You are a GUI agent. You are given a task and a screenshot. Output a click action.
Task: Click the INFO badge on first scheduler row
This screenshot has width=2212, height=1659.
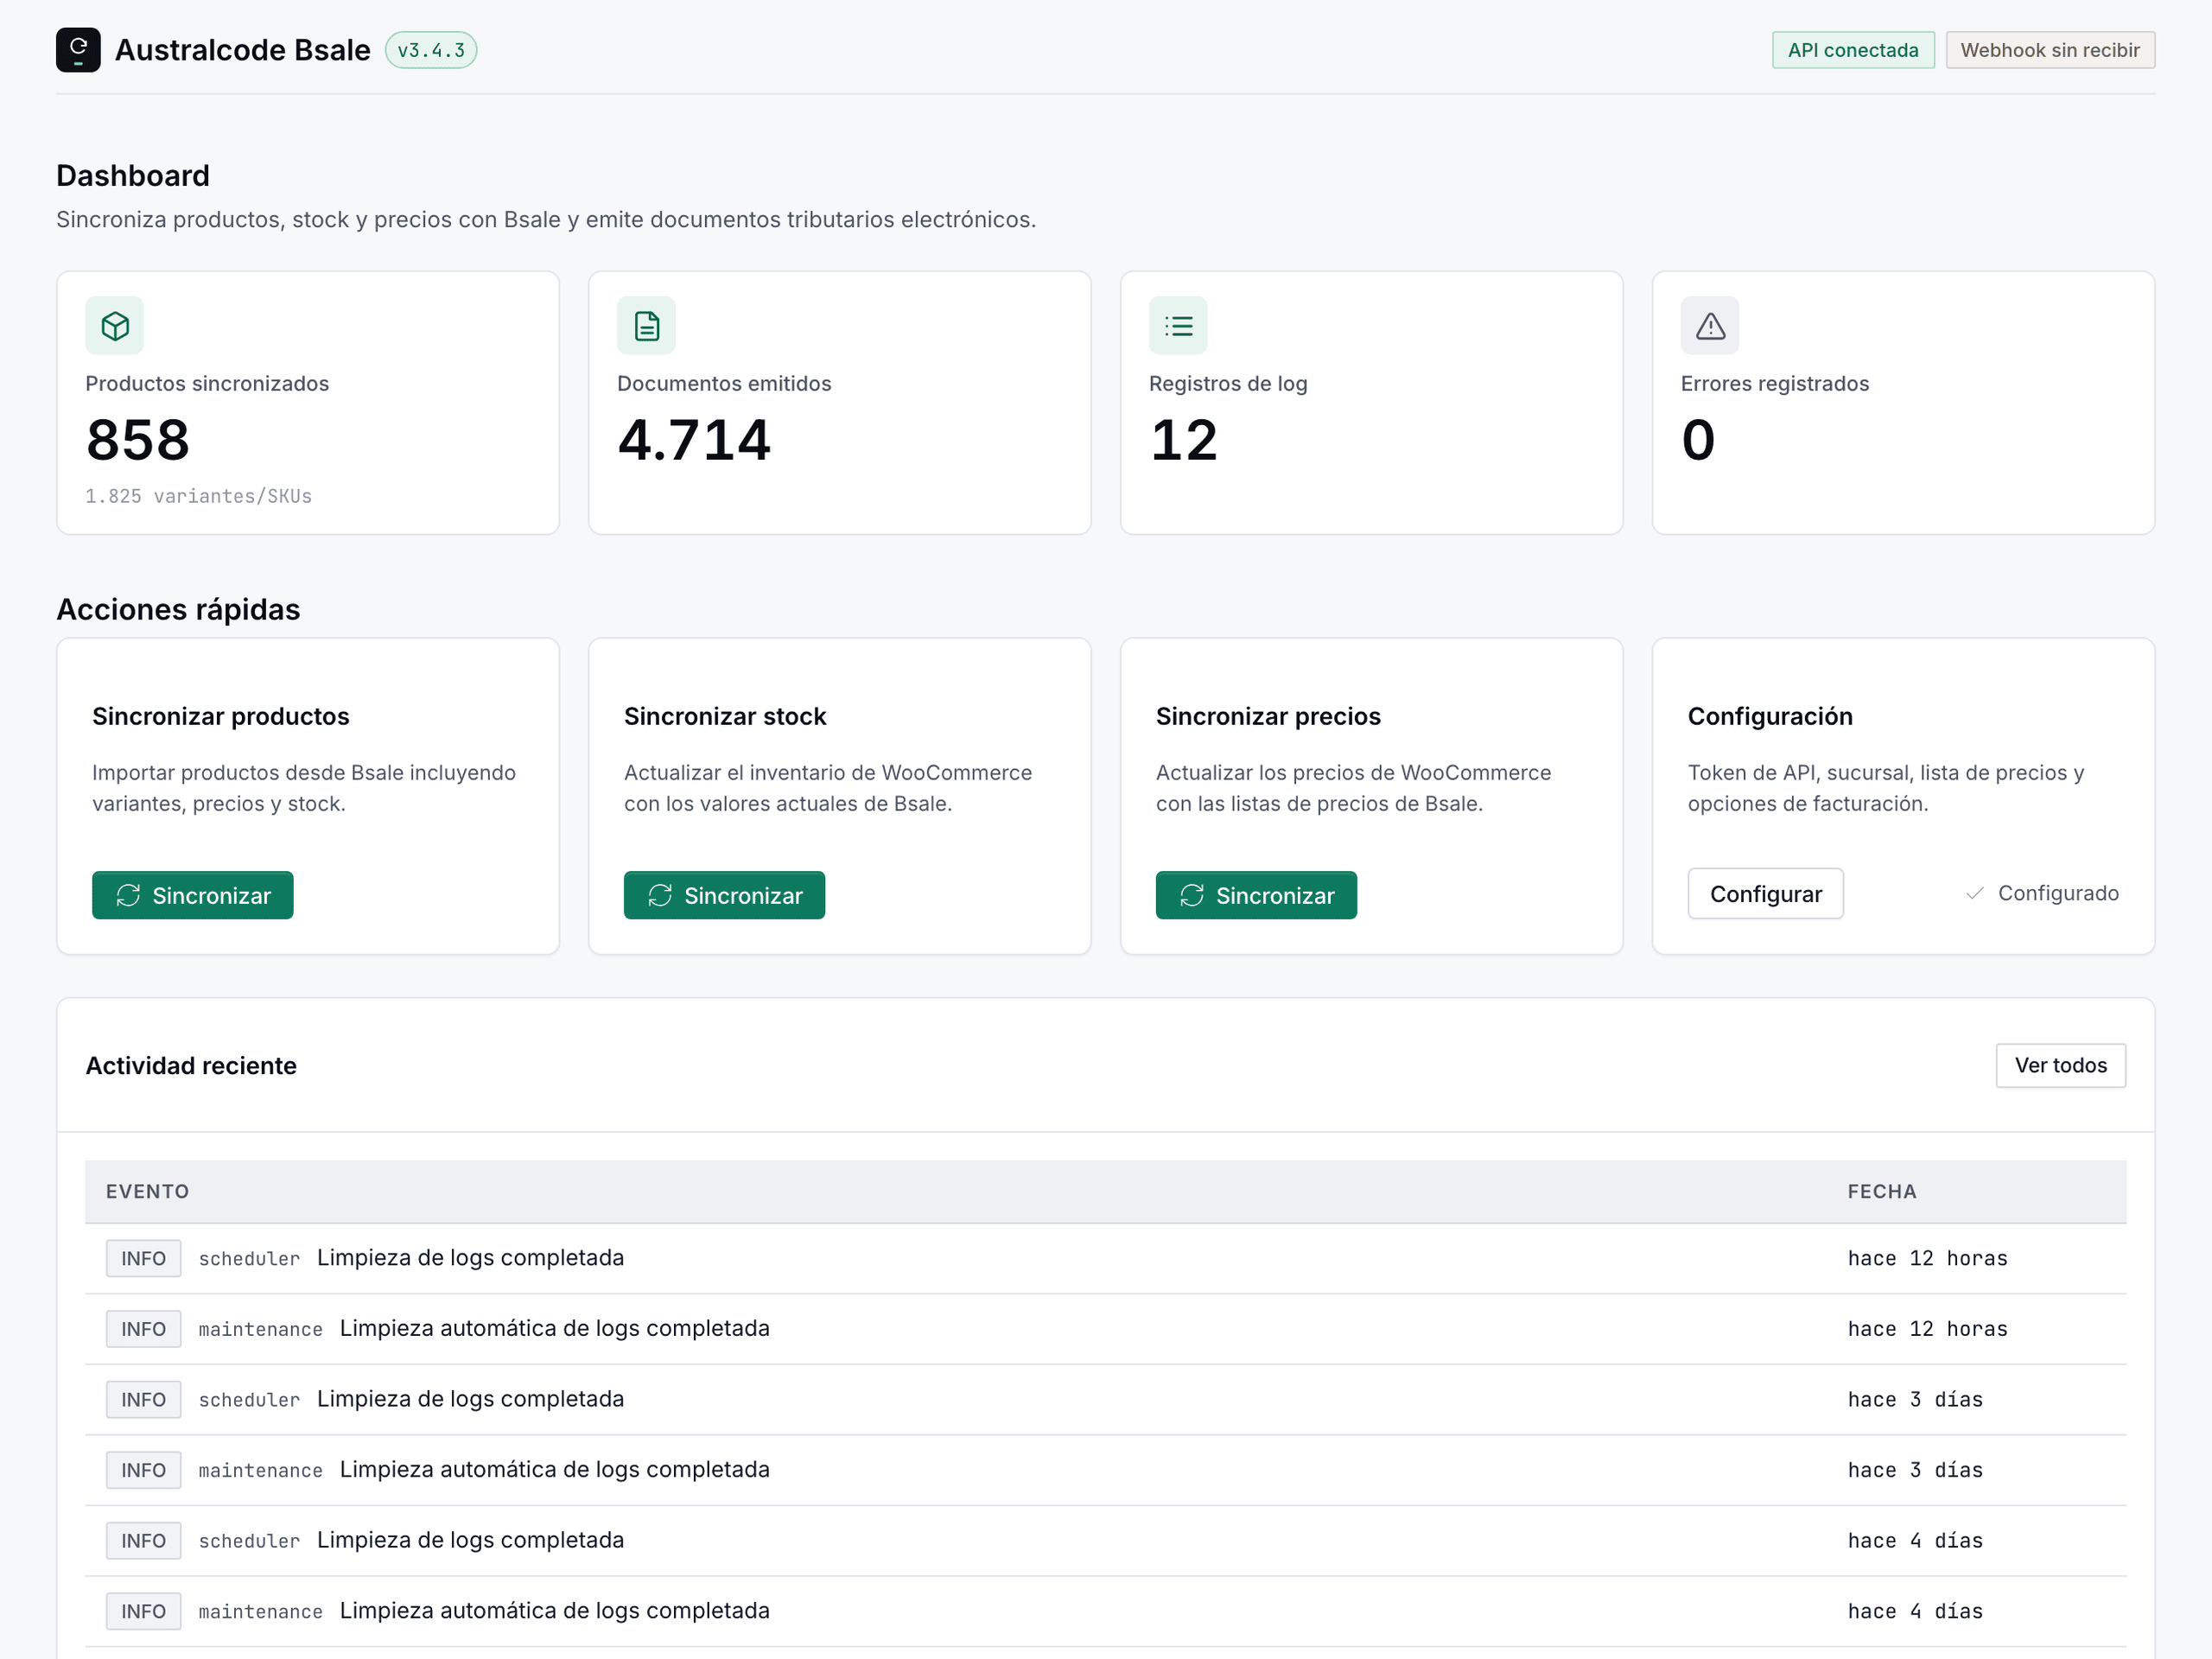click(144, 1259)
